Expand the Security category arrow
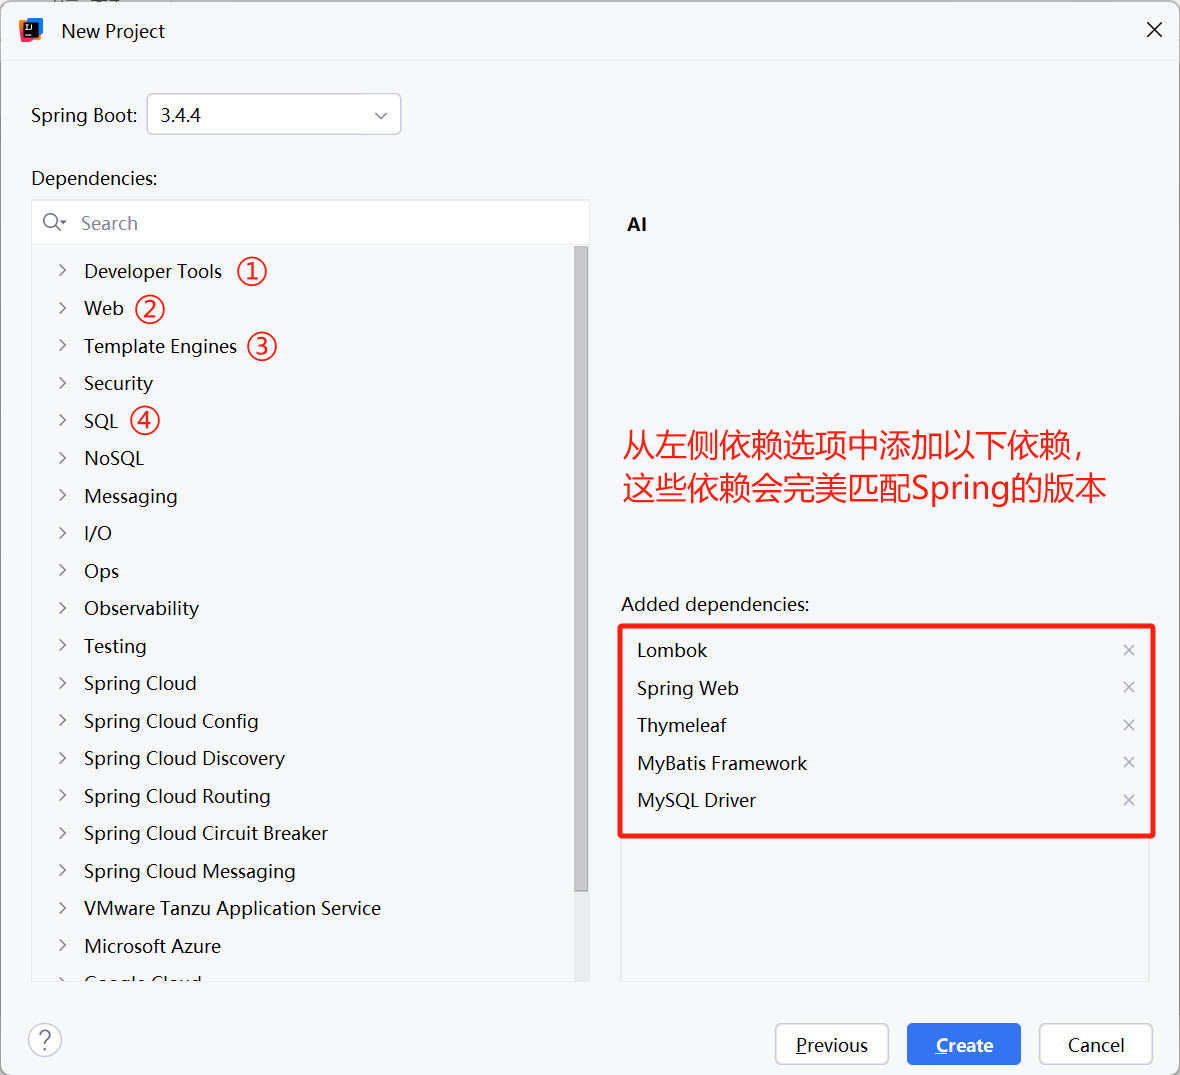The width and height of the screenshot is (1180, 1075). [x=62, y=382]
